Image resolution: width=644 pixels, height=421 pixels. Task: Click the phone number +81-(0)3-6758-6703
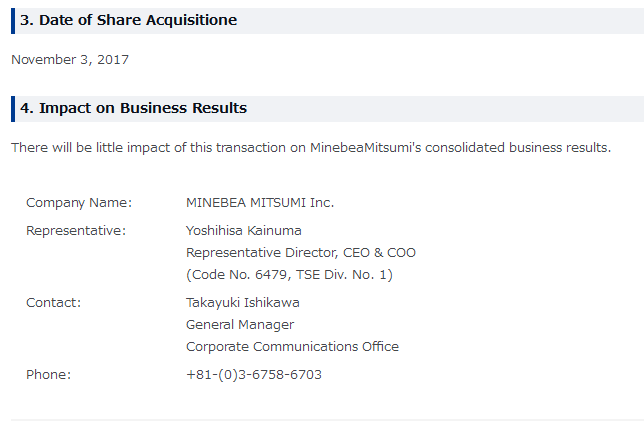[x=254, y=374]
